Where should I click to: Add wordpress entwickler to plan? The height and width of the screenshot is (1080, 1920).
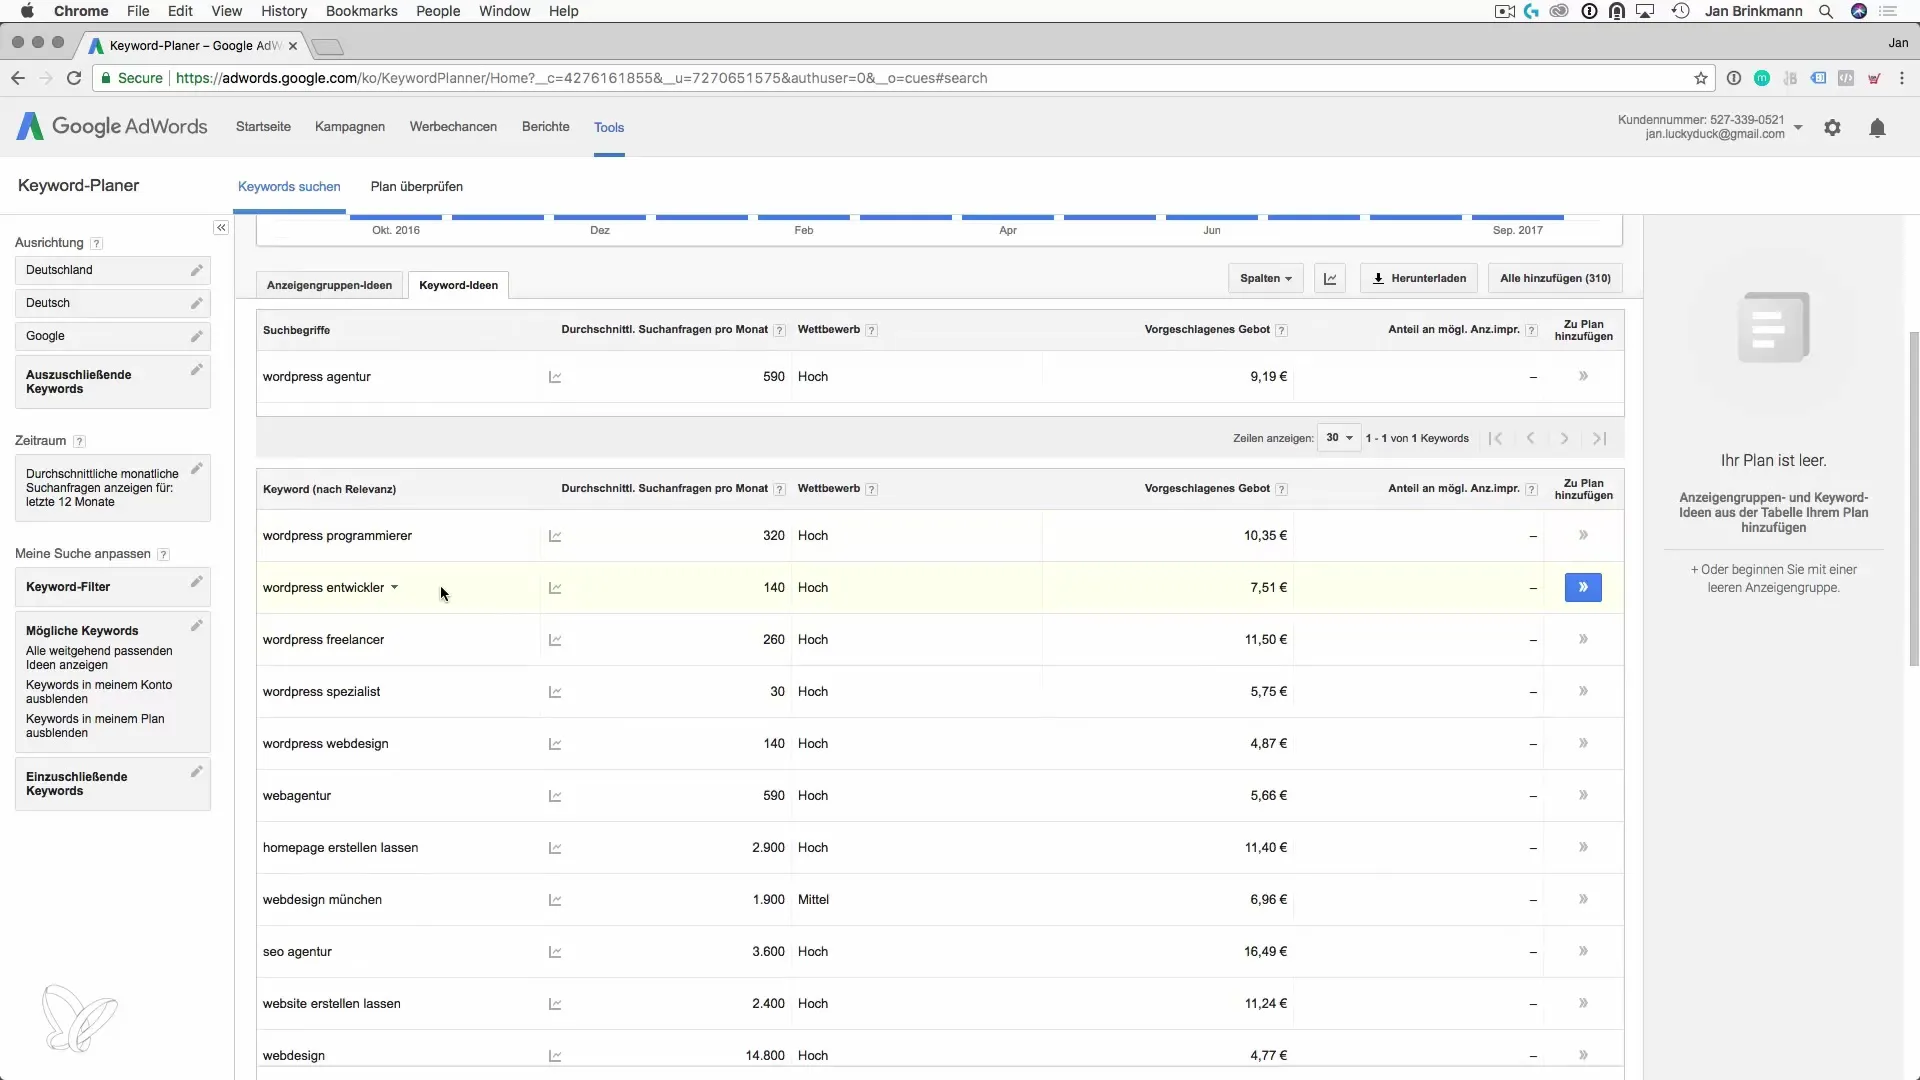[1583, 588]
